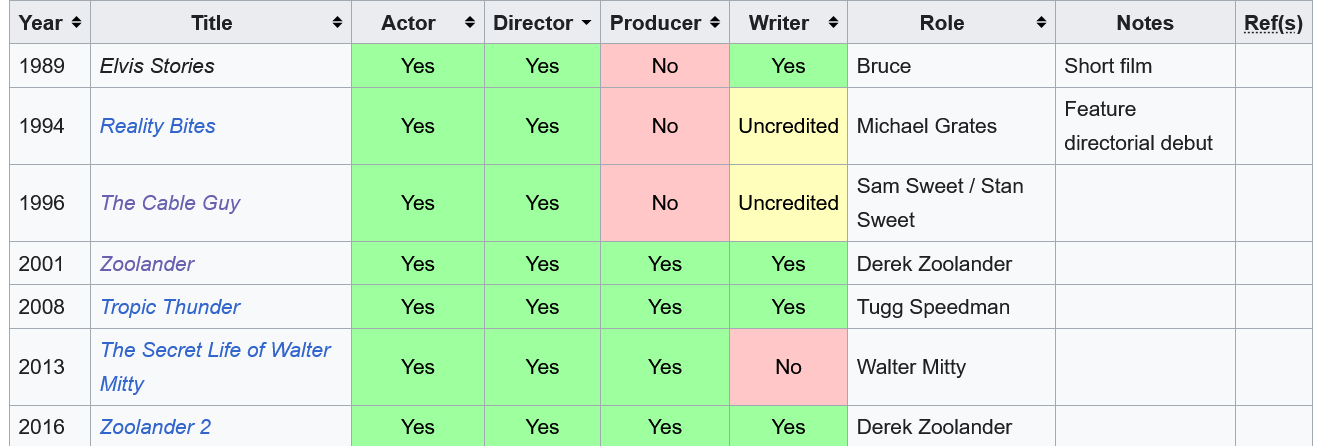The height and width of the screenshot is (446, 1321).
Task: Sort table by Year column arrows
Action: (x=77, y=23)
